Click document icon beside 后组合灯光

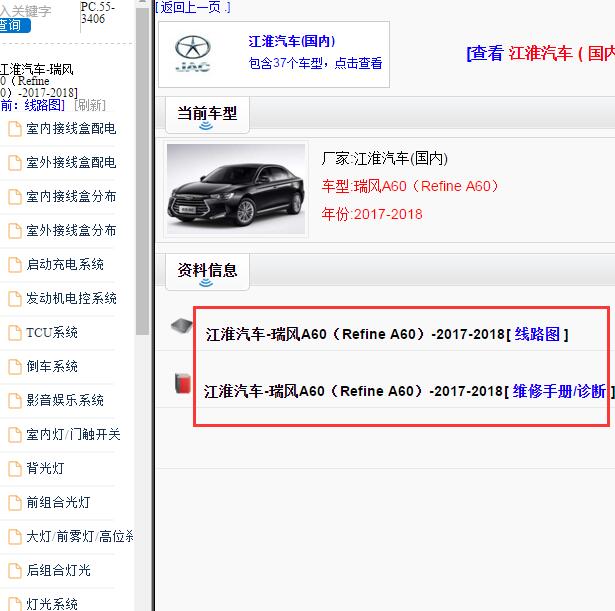(15, 571)
